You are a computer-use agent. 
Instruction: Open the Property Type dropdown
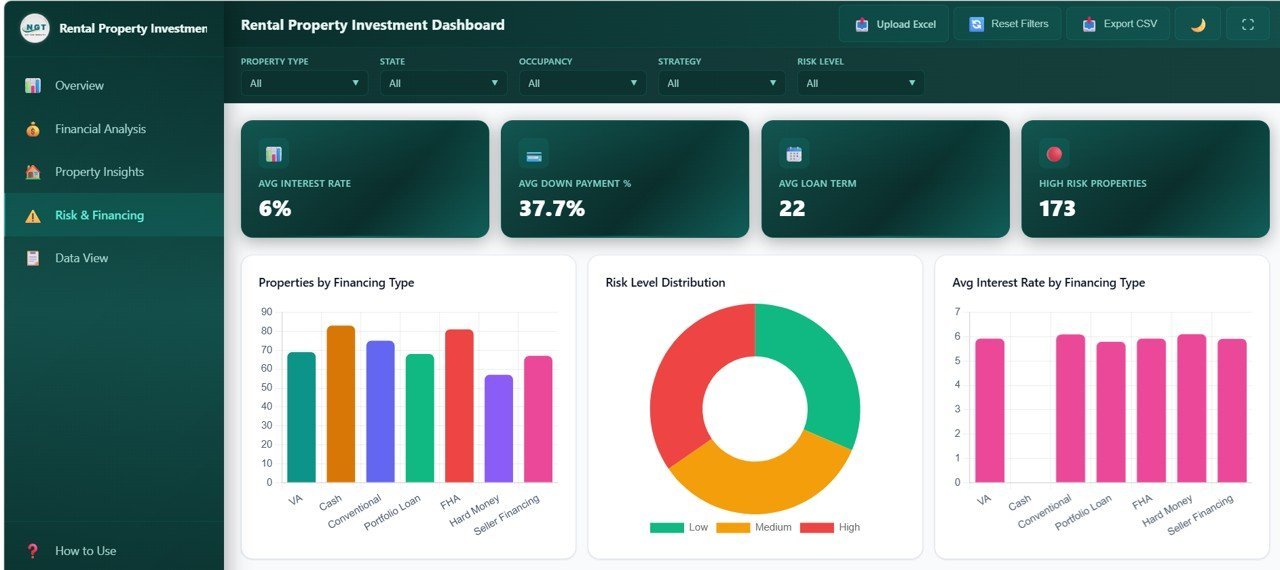(304, 83)
